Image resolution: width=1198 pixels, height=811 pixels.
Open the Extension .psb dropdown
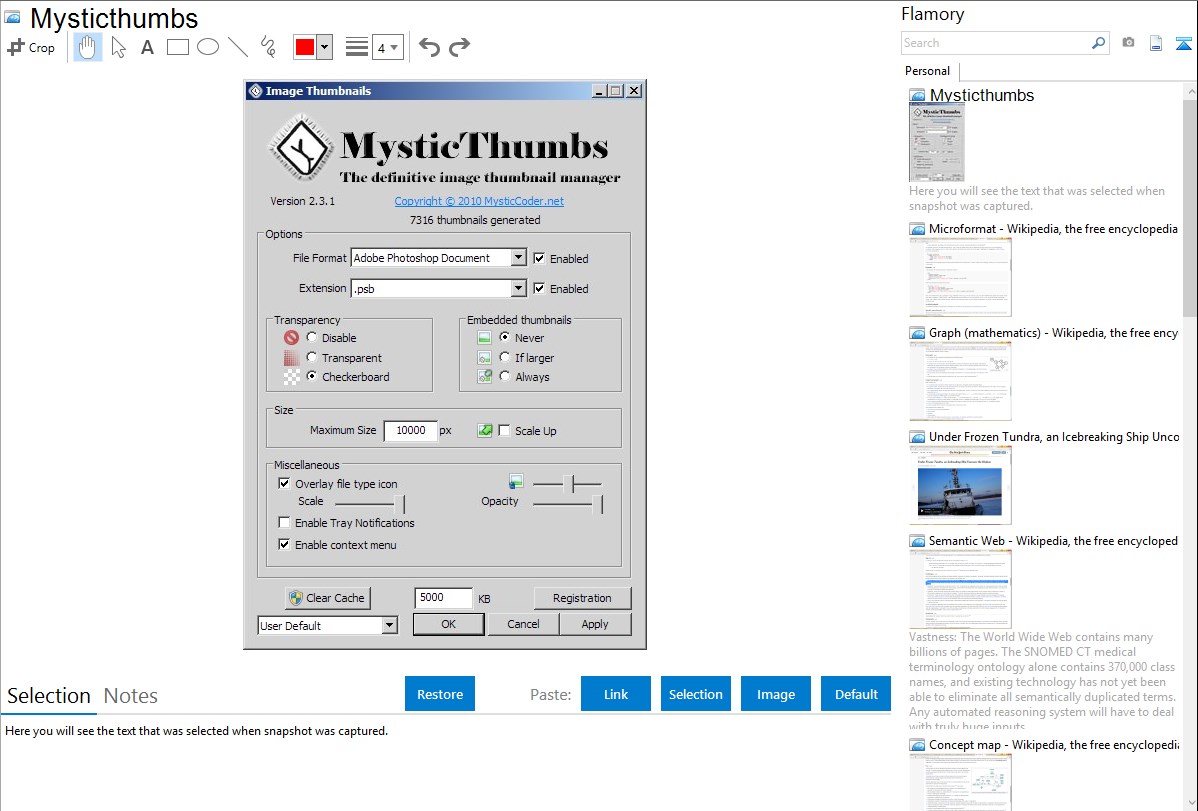click(x=518, y=288)
